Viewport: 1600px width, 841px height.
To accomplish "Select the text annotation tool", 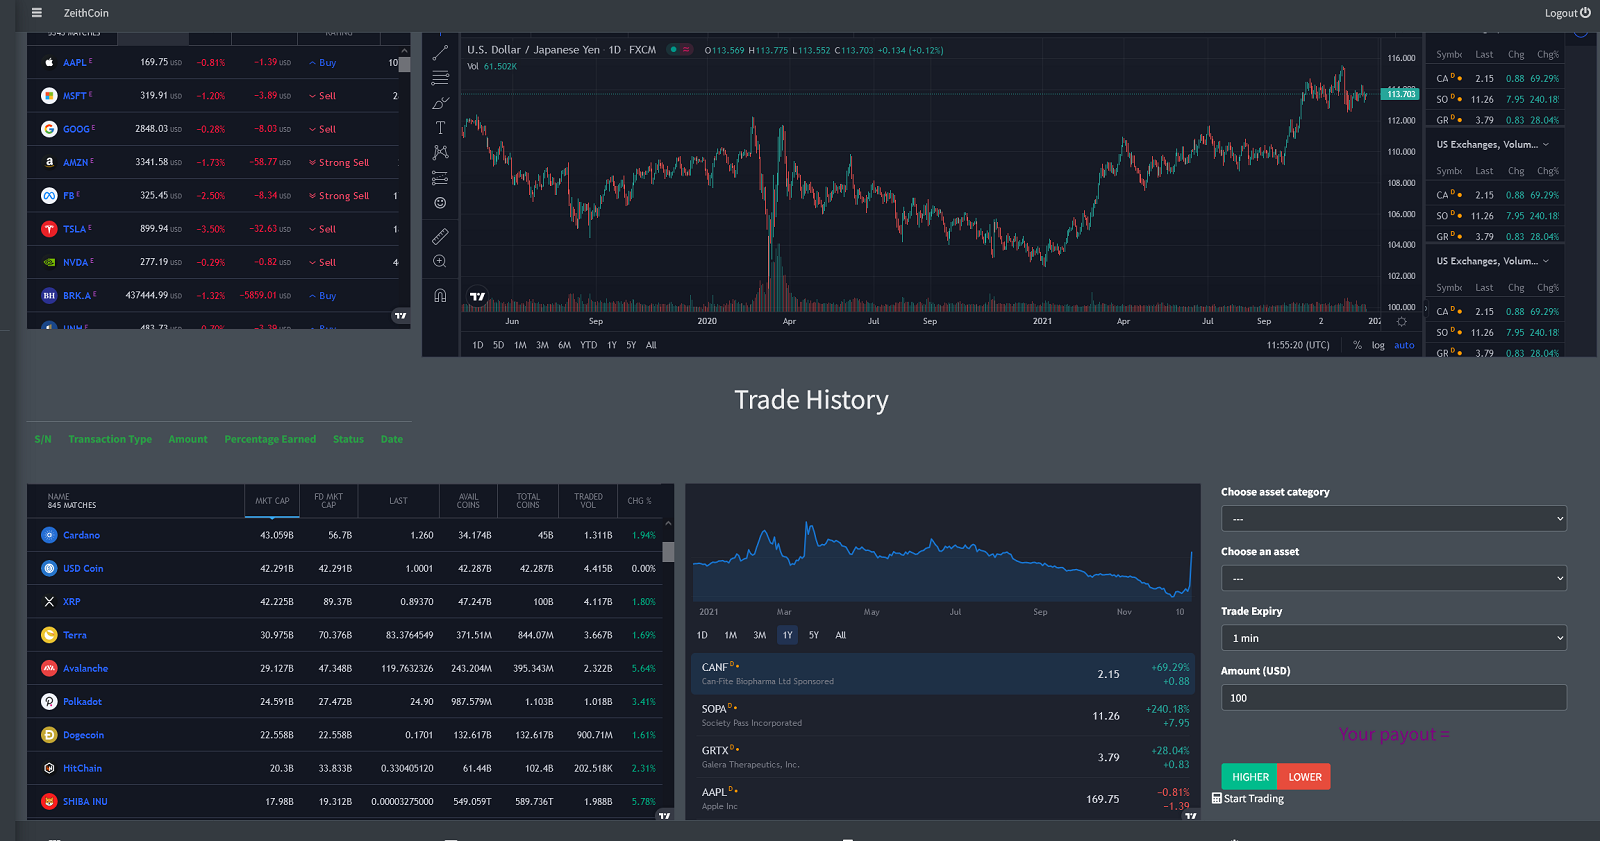I will point(440,128).
